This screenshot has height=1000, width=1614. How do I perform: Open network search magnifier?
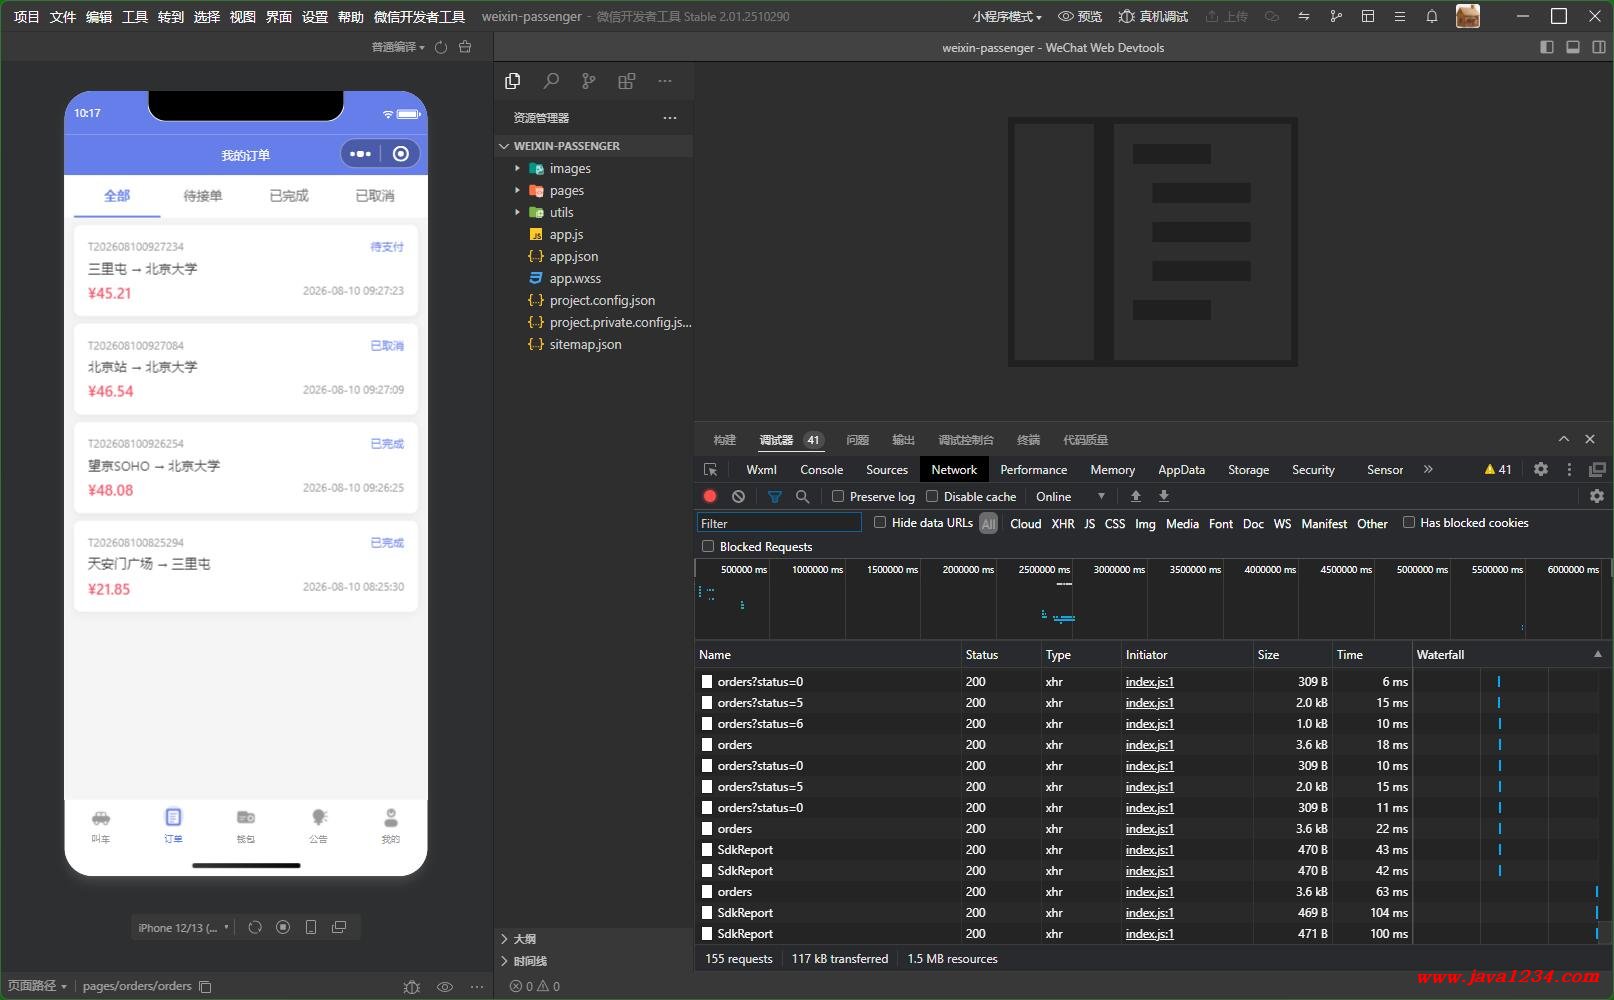point(802,496)
